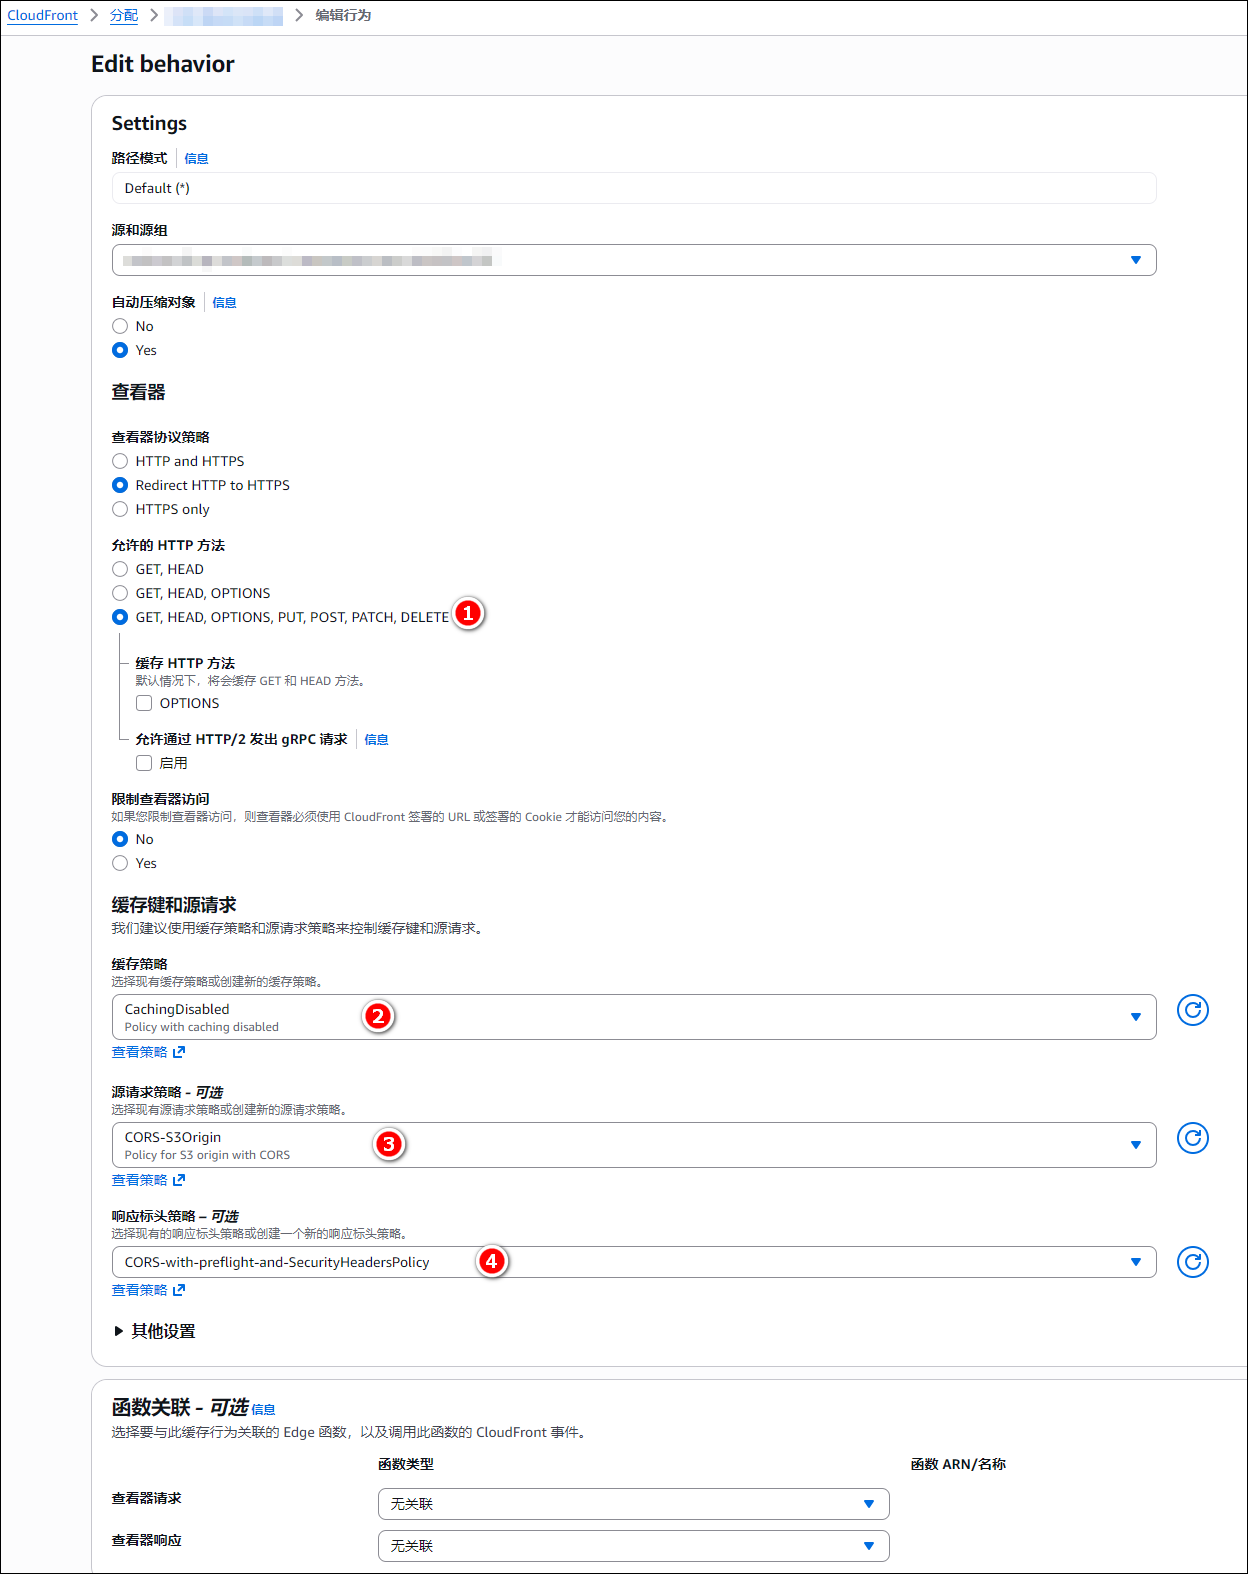Select No for automatic object compression
The width and height of the screenshot is (1248, 1574).
click(x=120, y=326)
